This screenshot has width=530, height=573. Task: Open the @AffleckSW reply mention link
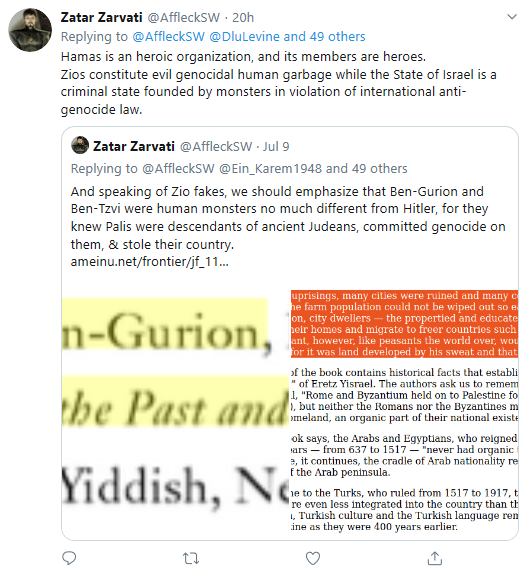(169, 37)
